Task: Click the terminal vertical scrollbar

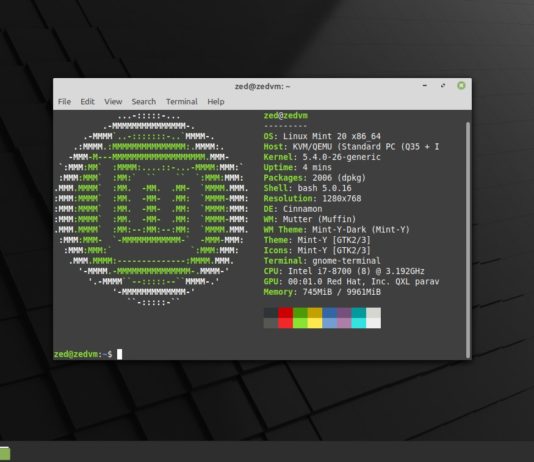Action: [468, 239]
